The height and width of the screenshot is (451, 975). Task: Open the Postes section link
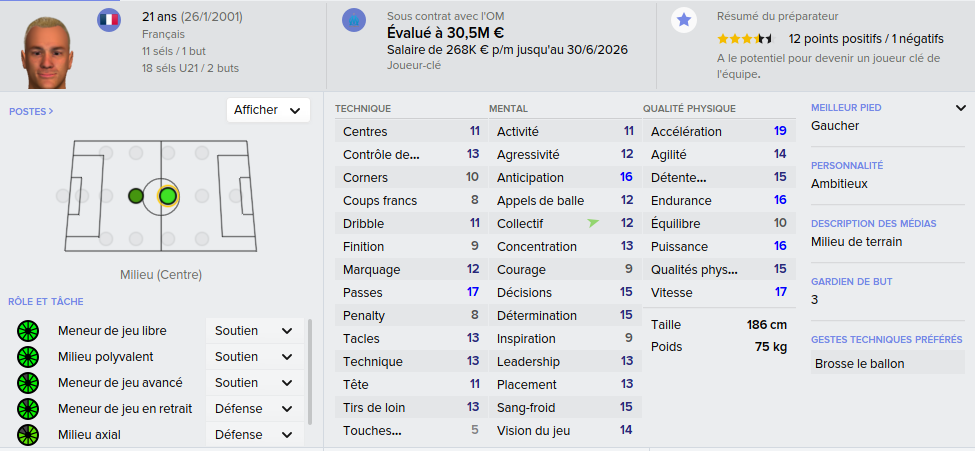pyautogui.click(x=31, y=111)
